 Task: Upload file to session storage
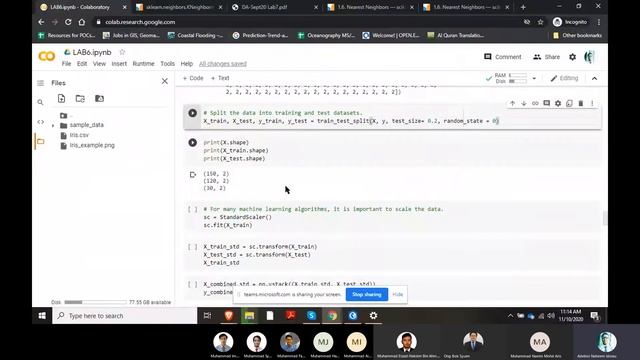tap(61, 98)
